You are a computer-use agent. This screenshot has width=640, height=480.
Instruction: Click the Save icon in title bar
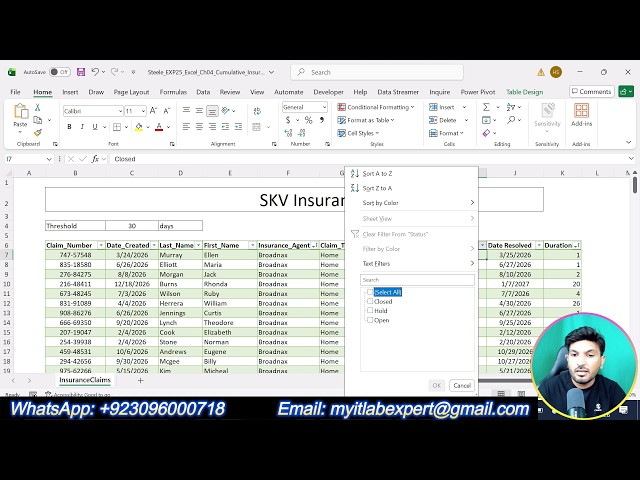[81, 72]
